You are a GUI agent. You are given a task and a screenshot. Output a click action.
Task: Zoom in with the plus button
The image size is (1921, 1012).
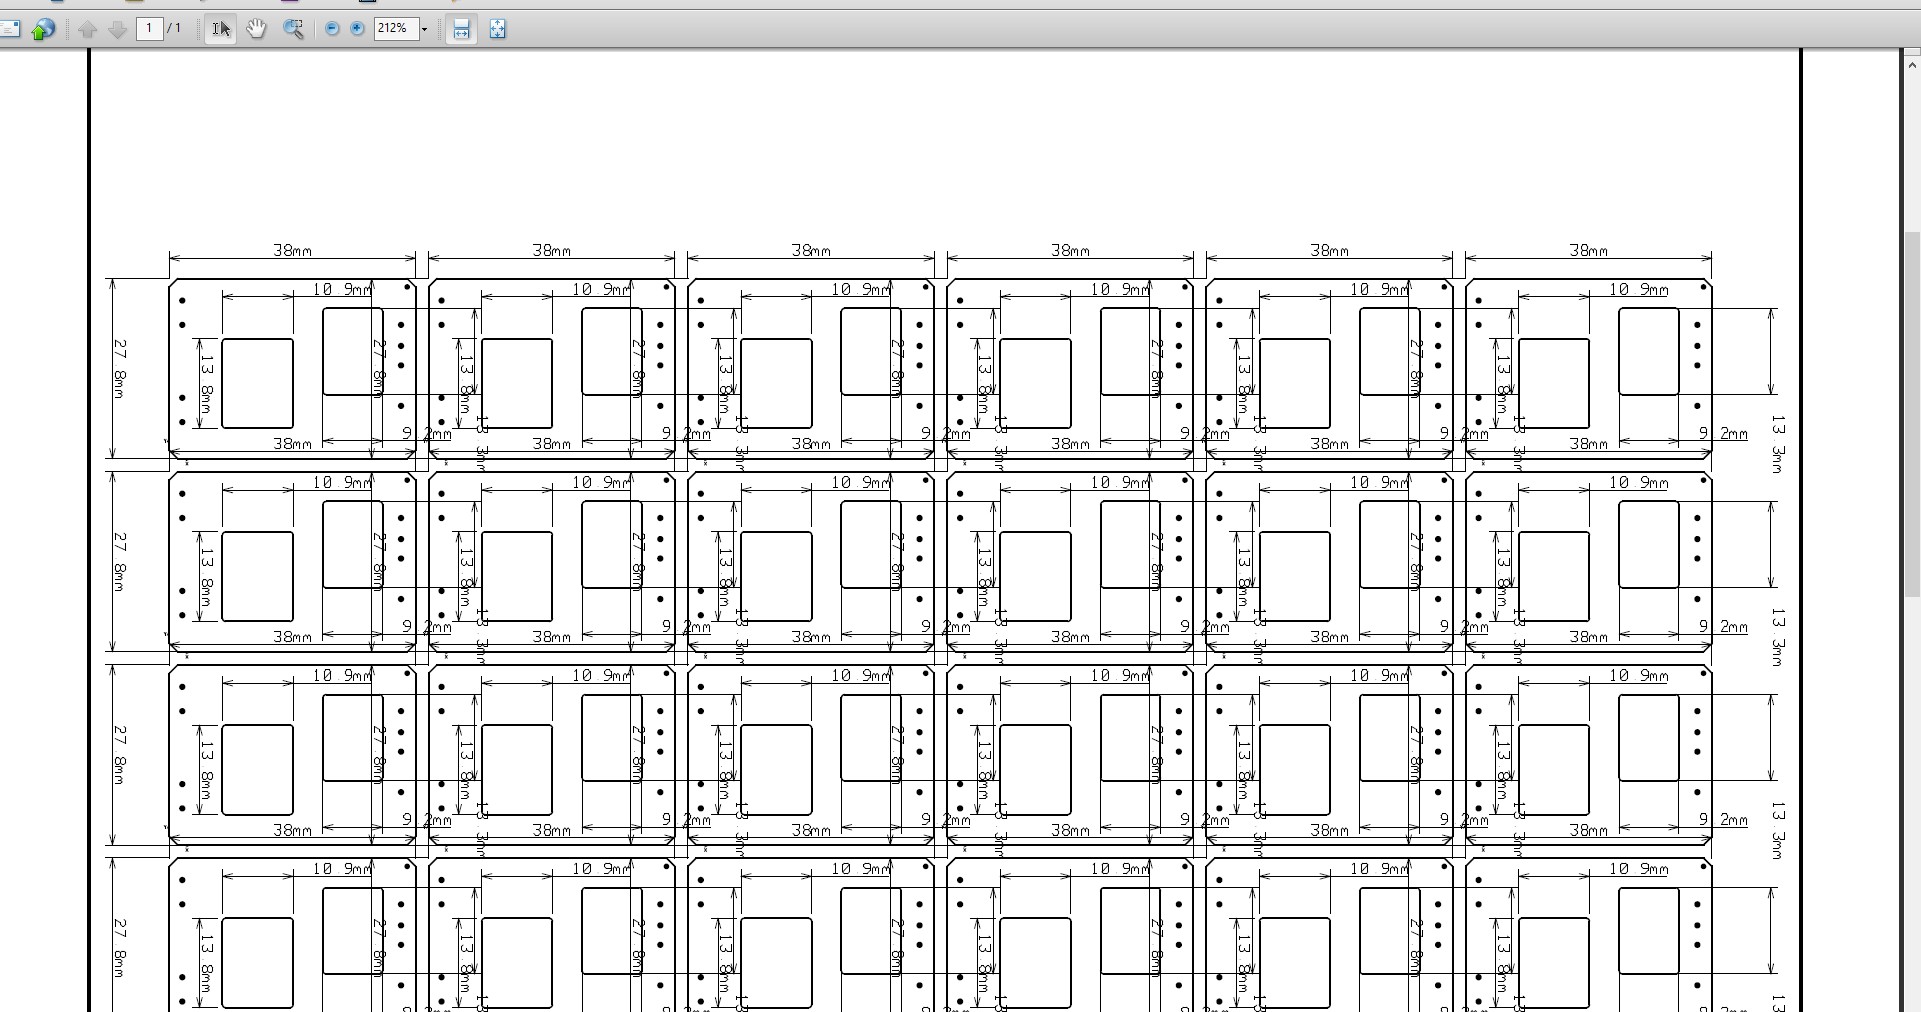tap(358, 29)
